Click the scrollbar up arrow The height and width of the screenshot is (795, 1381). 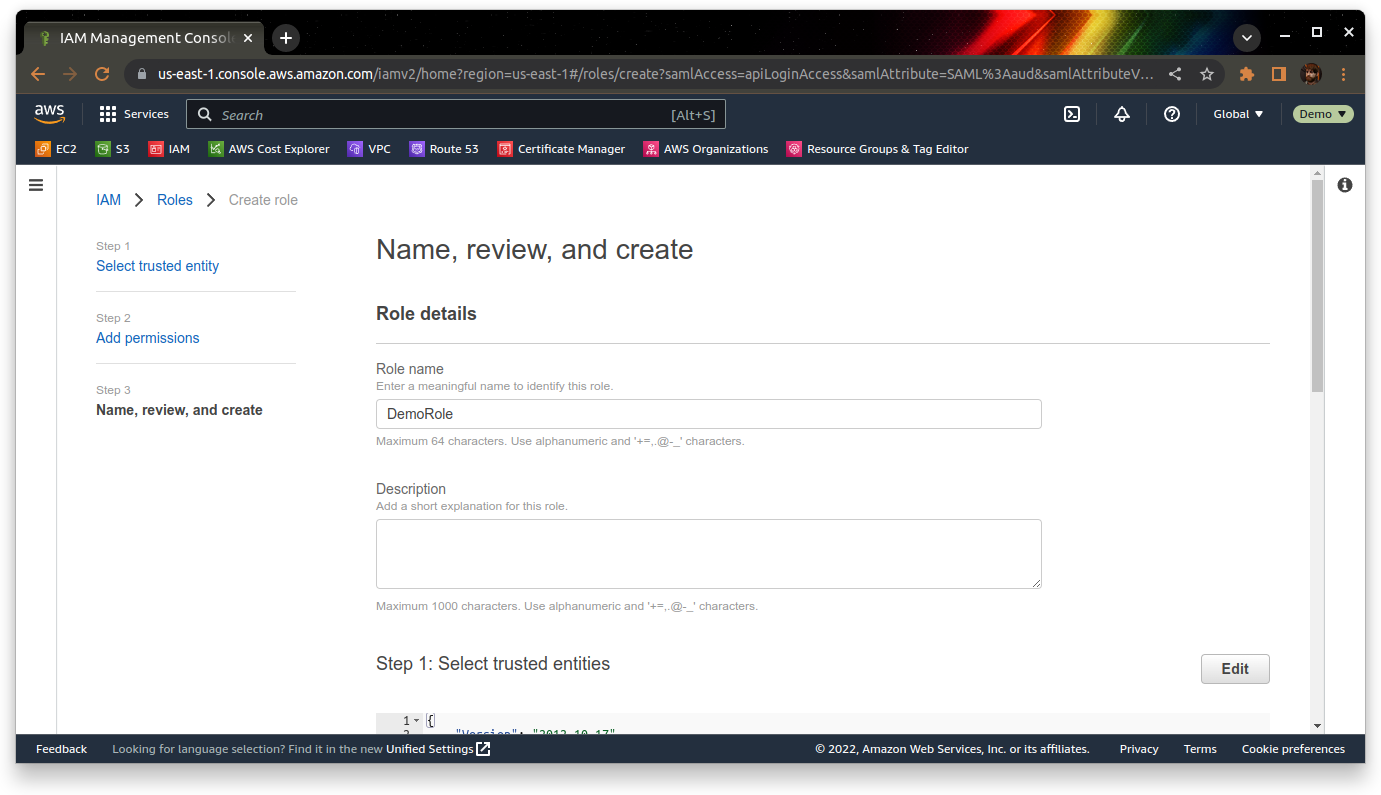[1317, 173]
